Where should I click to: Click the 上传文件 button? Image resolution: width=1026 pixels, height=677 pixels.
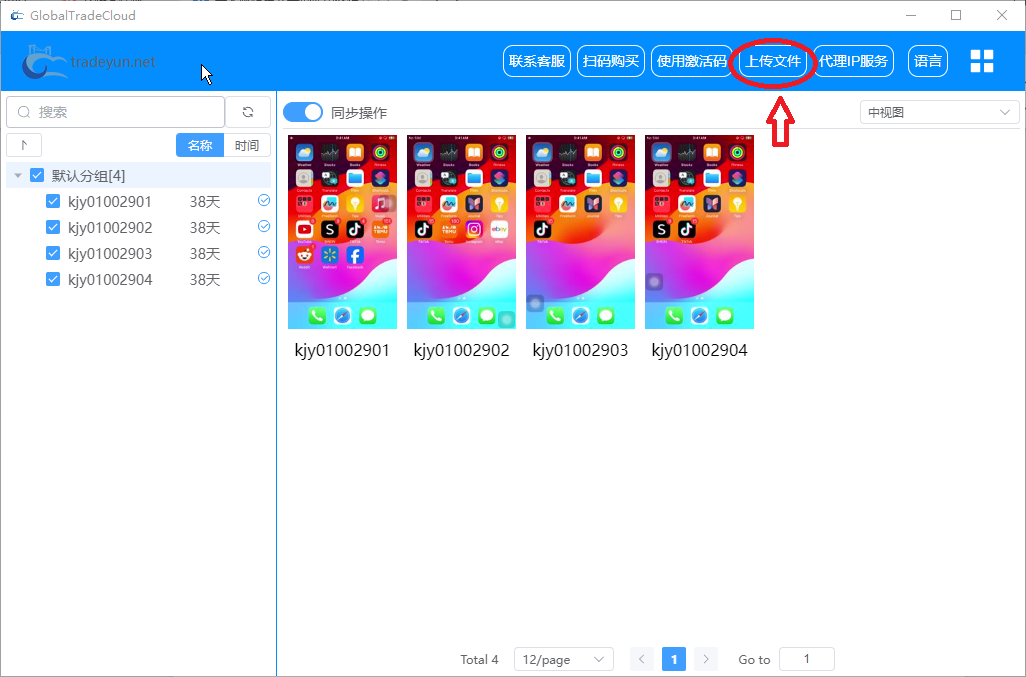click(x=773, y=61)
